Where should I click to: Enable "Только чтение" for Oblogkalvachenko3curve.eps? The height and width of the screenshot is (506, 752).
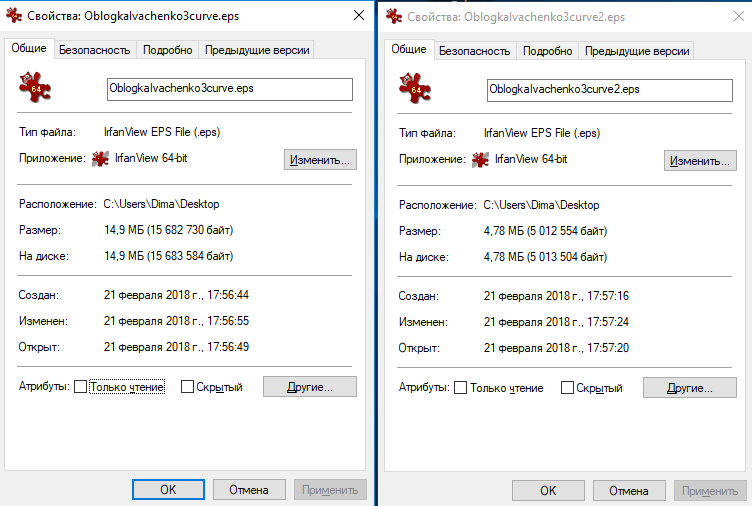pos(80,388)
